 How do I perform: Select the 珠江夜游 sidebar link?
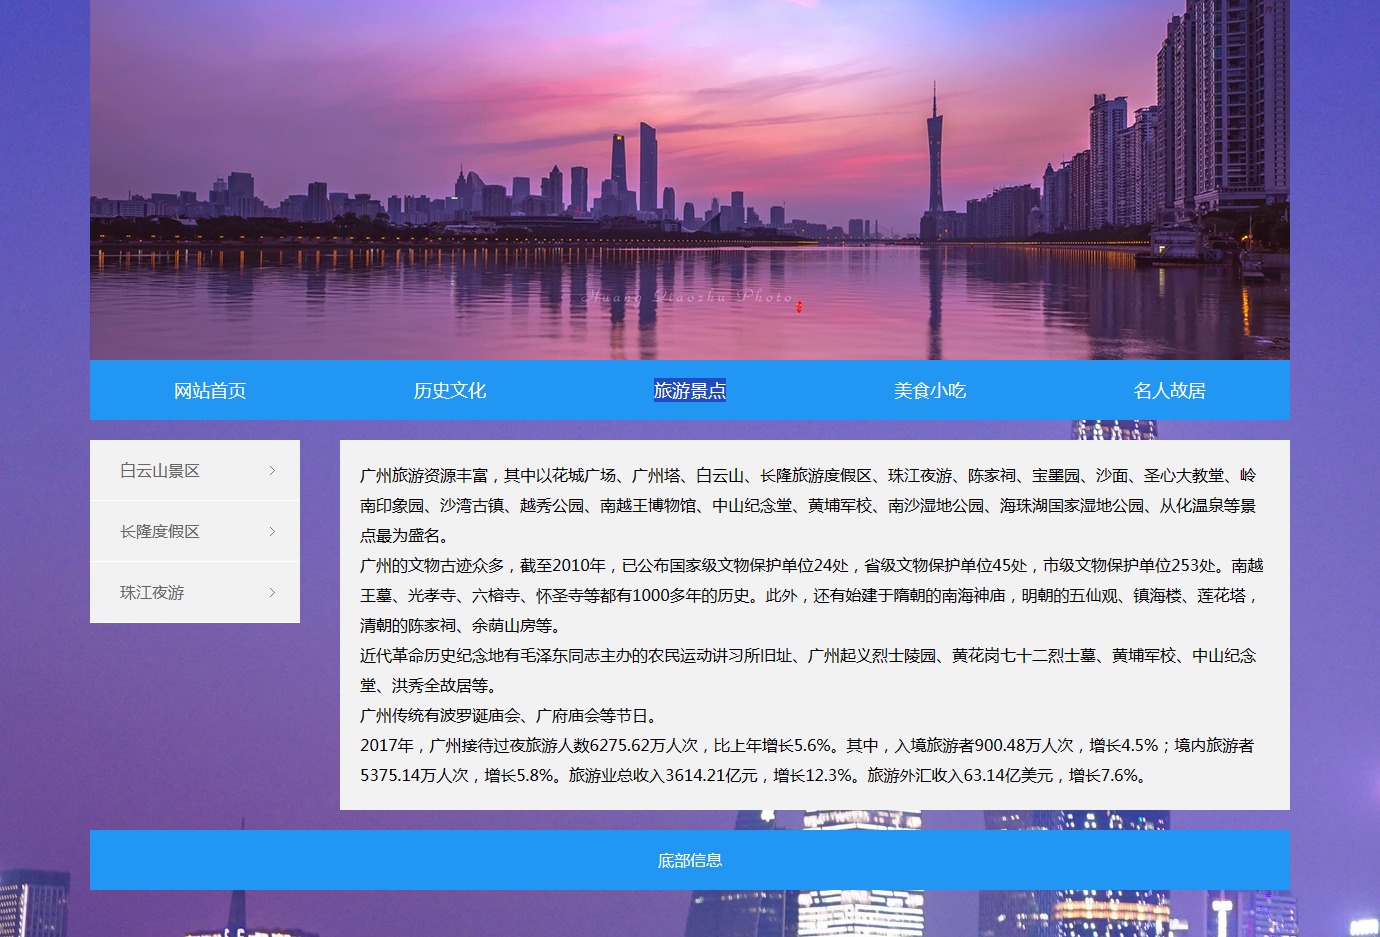pyautogui.click(x=152, y=592)
